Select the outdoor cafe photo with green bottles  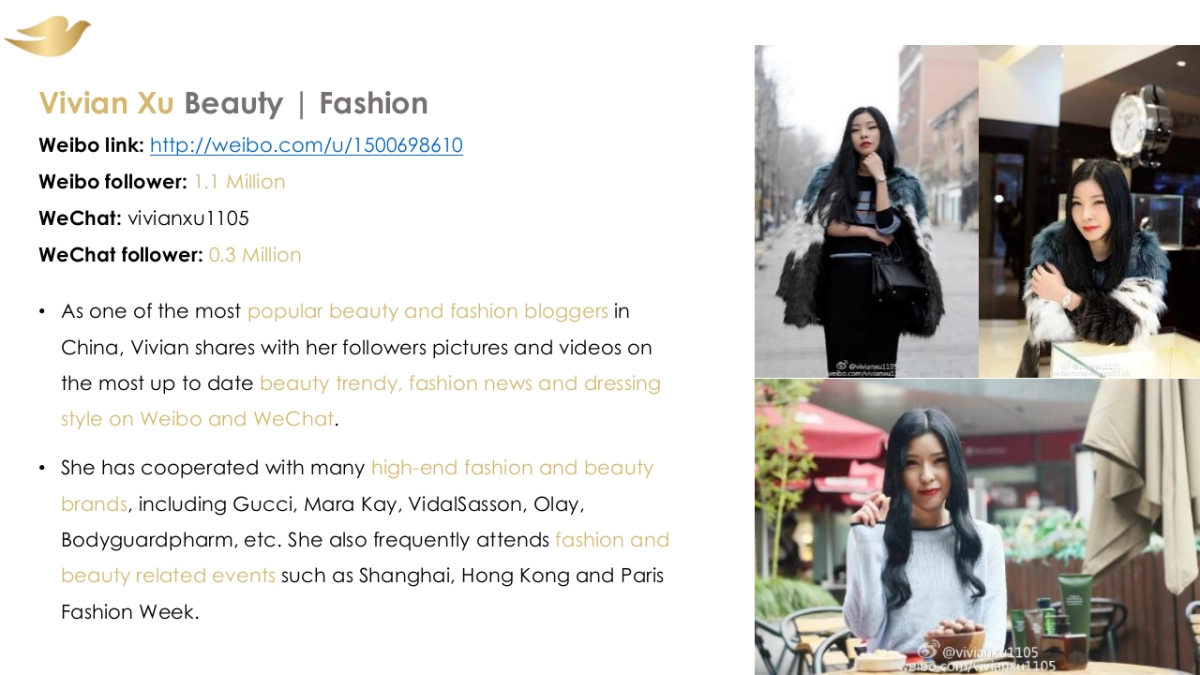pyautogui.click(x=977, y=526)
